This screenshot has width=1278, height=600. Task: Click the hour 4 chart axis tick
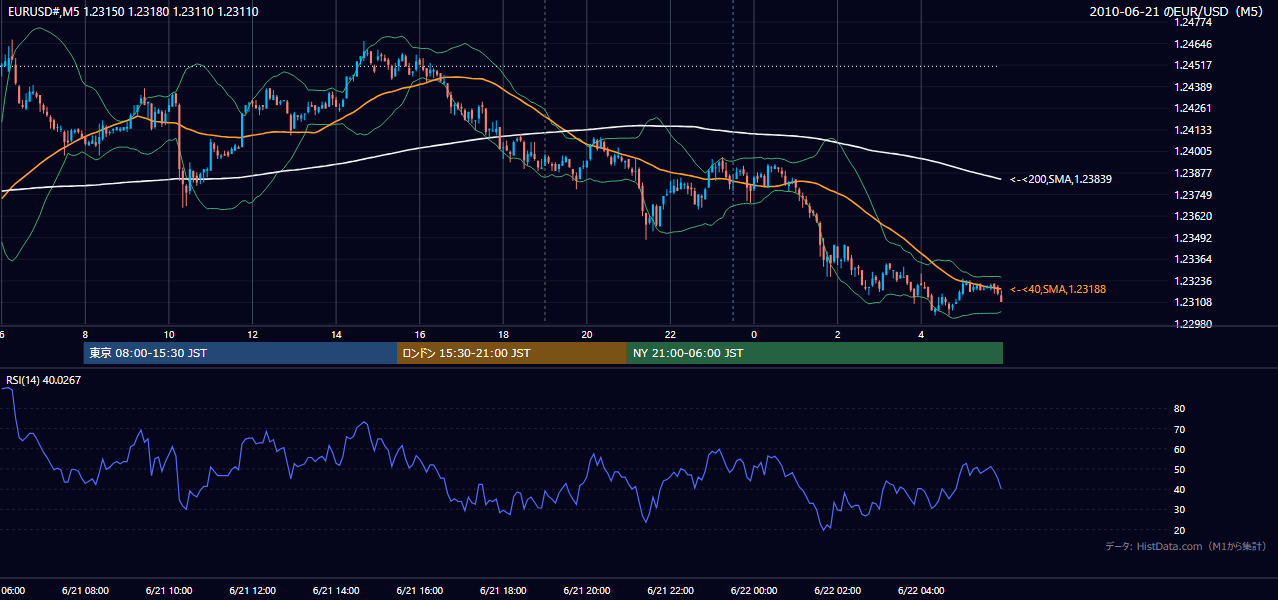[x=921, y=335]
